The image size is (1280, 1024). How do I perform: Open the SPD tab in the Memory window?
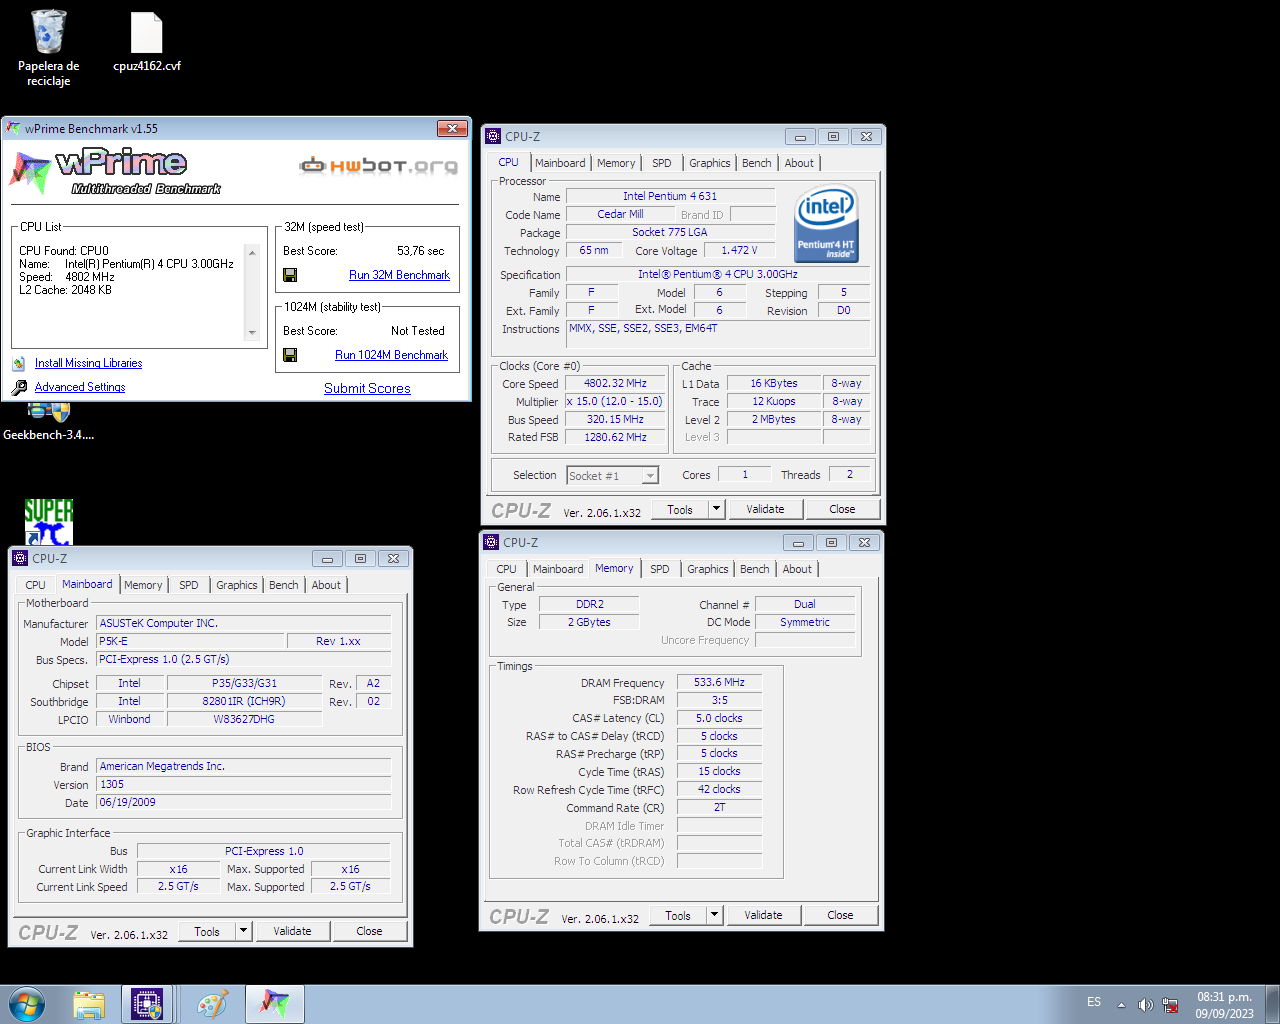[x=660, y=569]
